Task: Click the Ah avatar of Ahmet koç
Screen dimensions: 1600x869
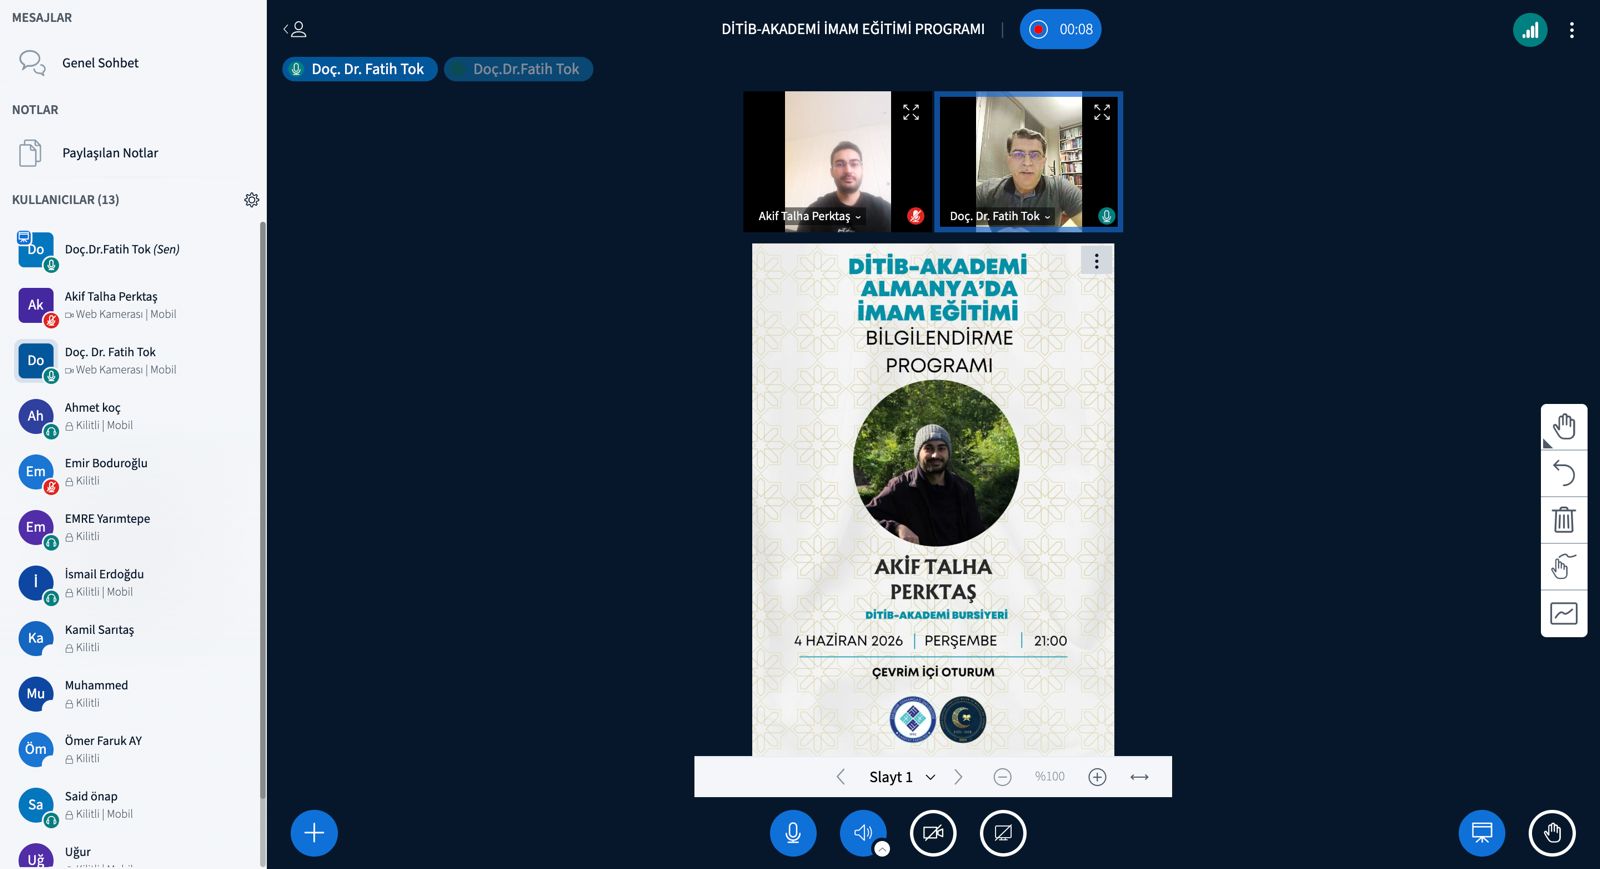Action: pos(36,416)
